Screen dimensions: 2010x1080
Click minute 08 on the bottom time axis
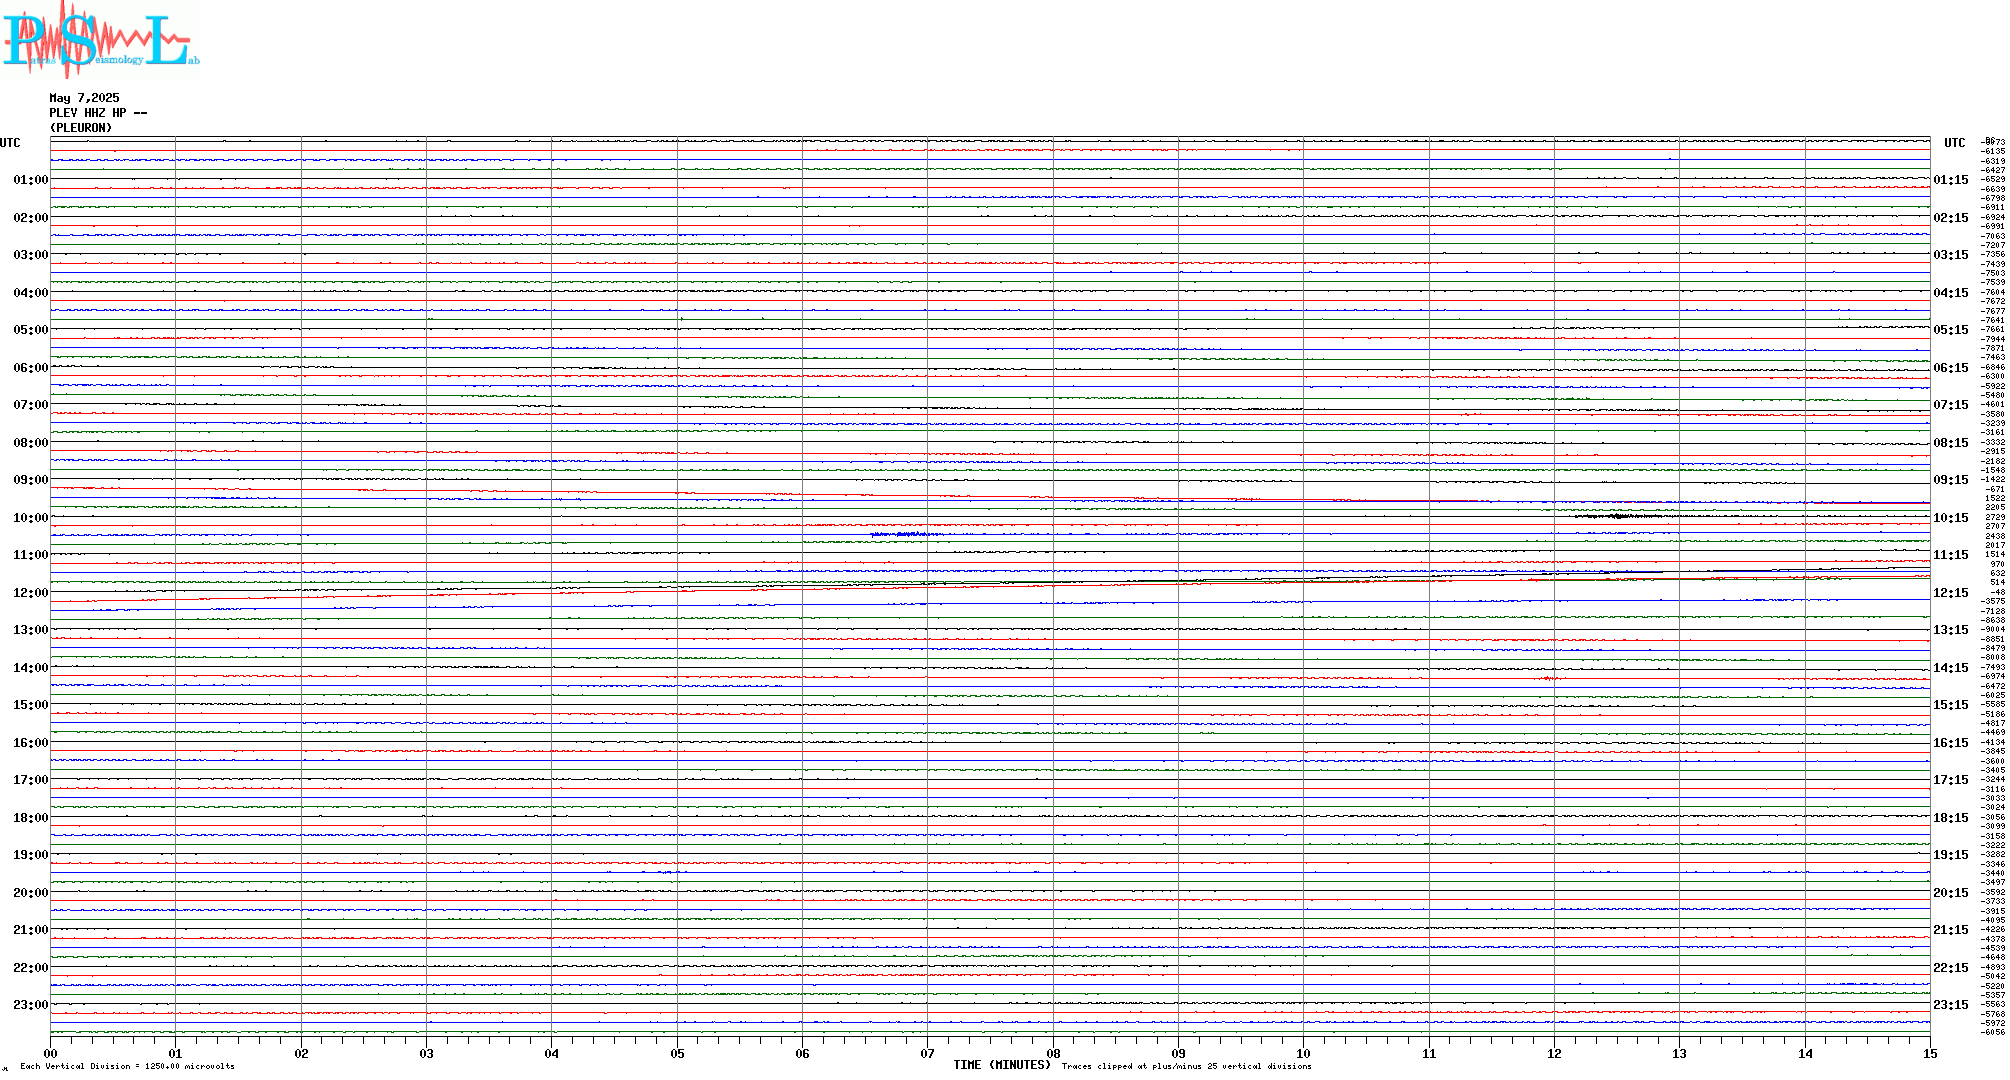click(1053, 1053)
